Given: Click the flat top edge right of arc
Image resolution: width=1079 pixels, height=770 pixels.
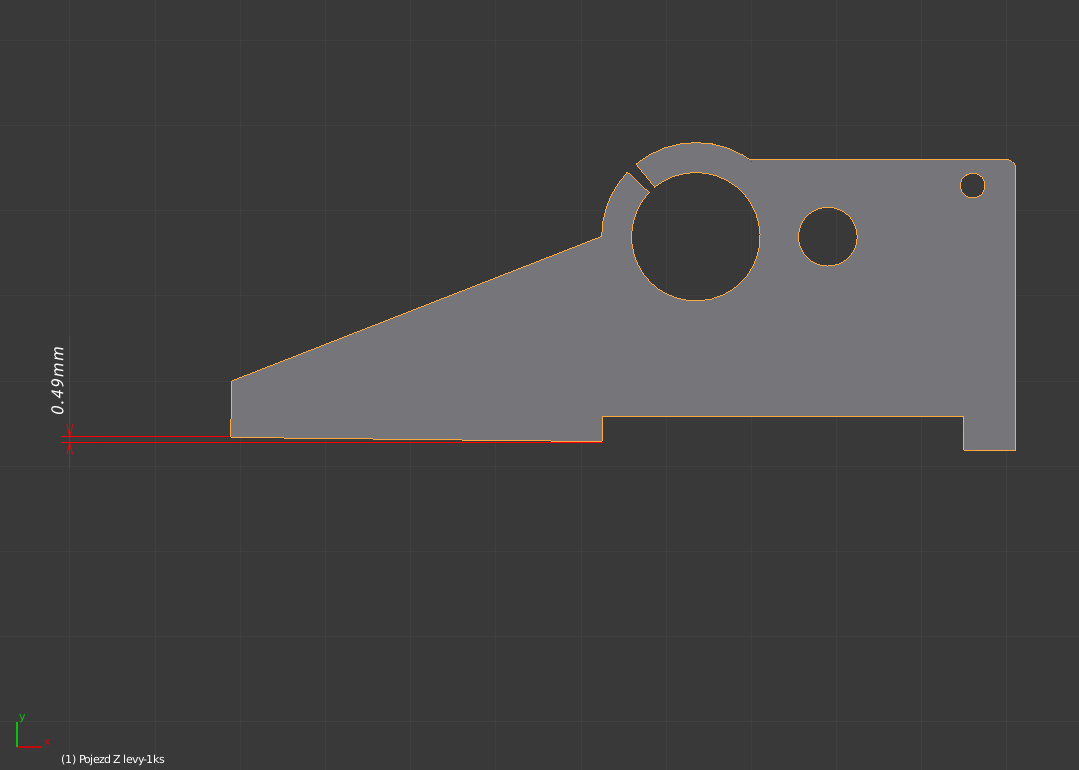Looking at the screenshot, I should click(x=880, y=160).
